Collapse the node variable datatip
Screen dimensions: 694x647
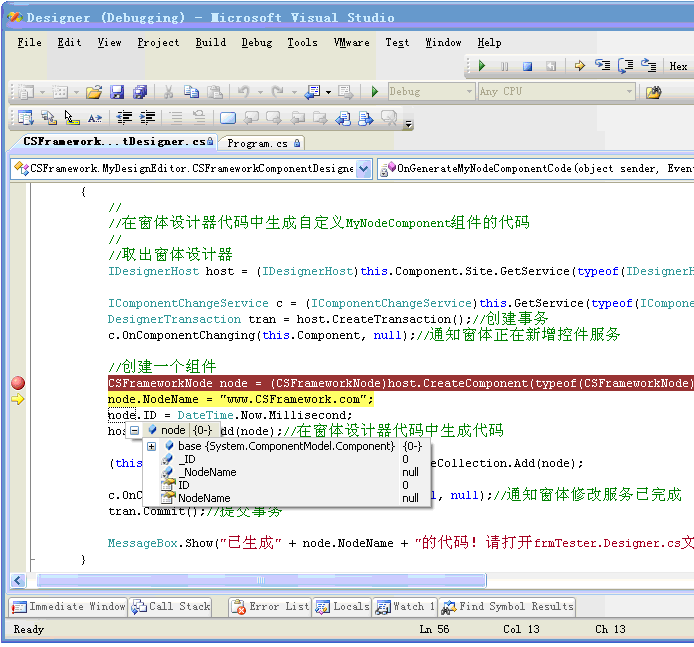134,430
